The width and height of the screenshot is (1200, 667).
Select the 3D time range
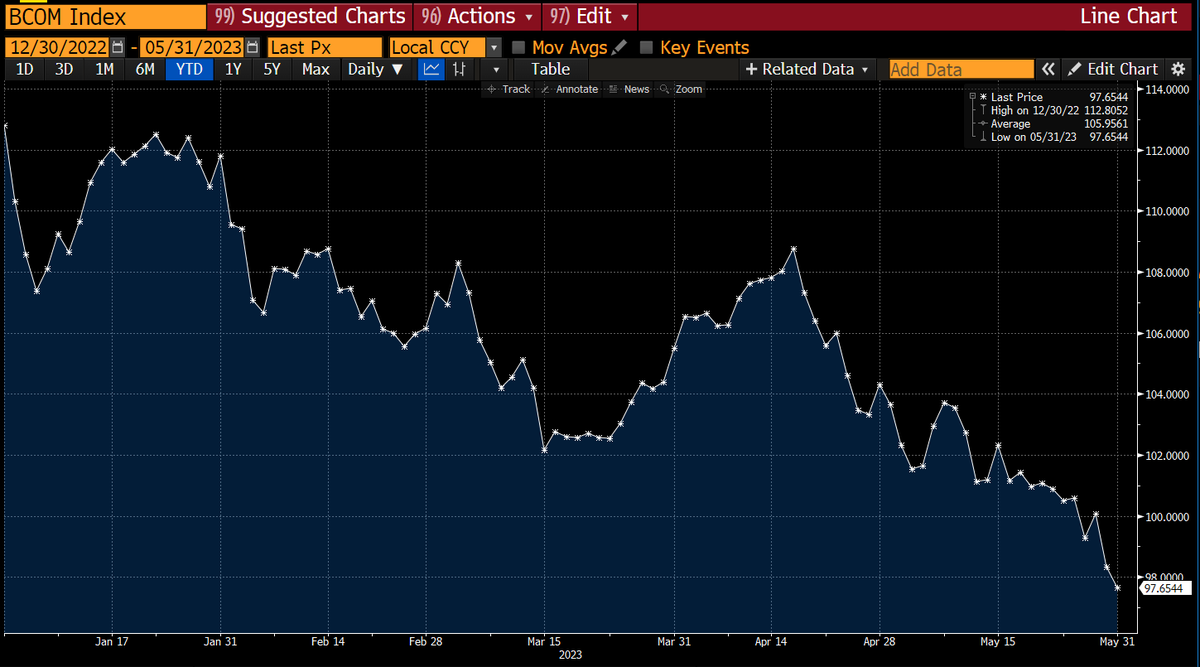[64, 69]
